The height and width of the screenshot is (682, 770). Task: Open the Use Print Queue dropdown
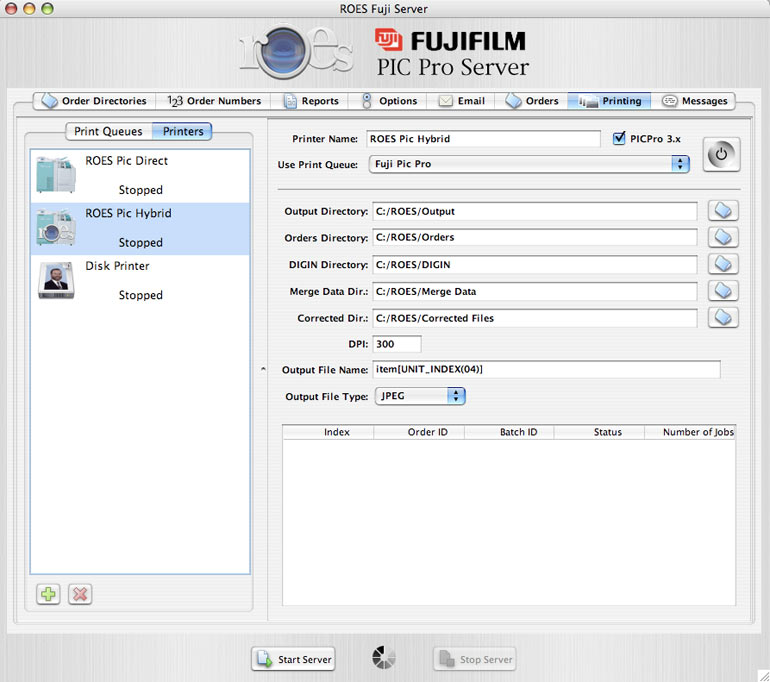(x=529, y=164)
